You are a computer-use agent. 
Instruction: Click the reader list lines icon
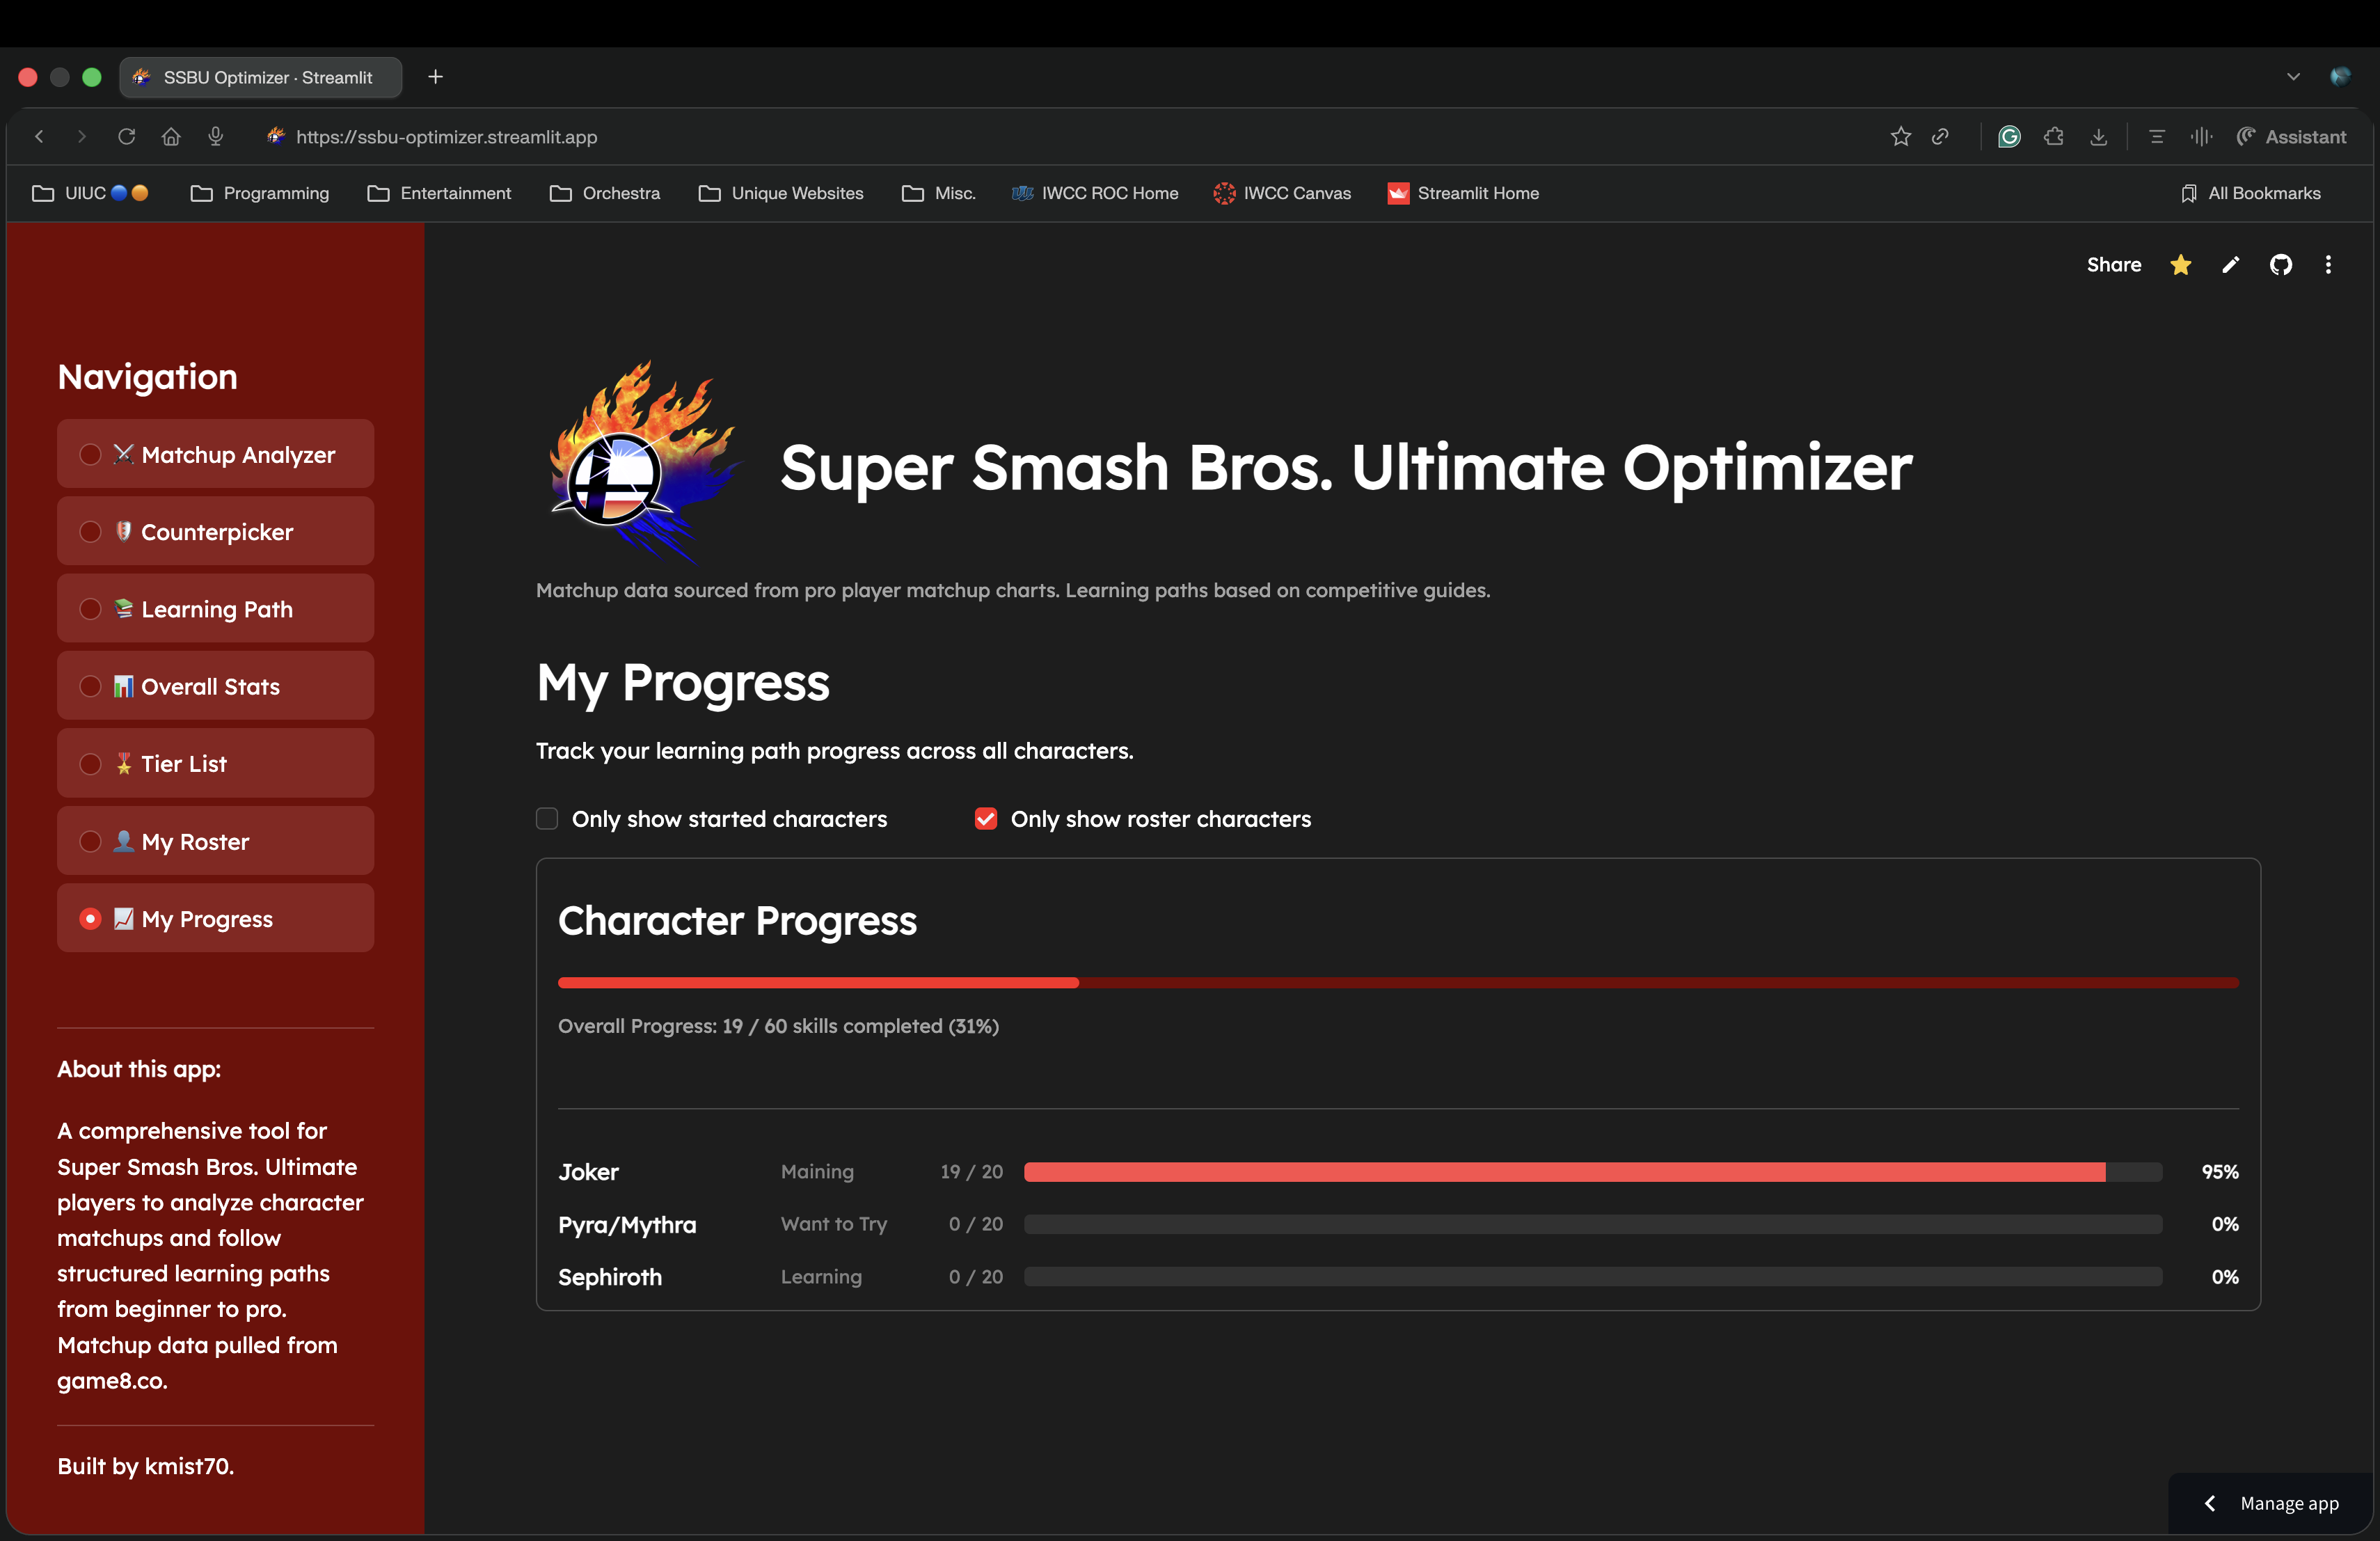[2157, 137]
